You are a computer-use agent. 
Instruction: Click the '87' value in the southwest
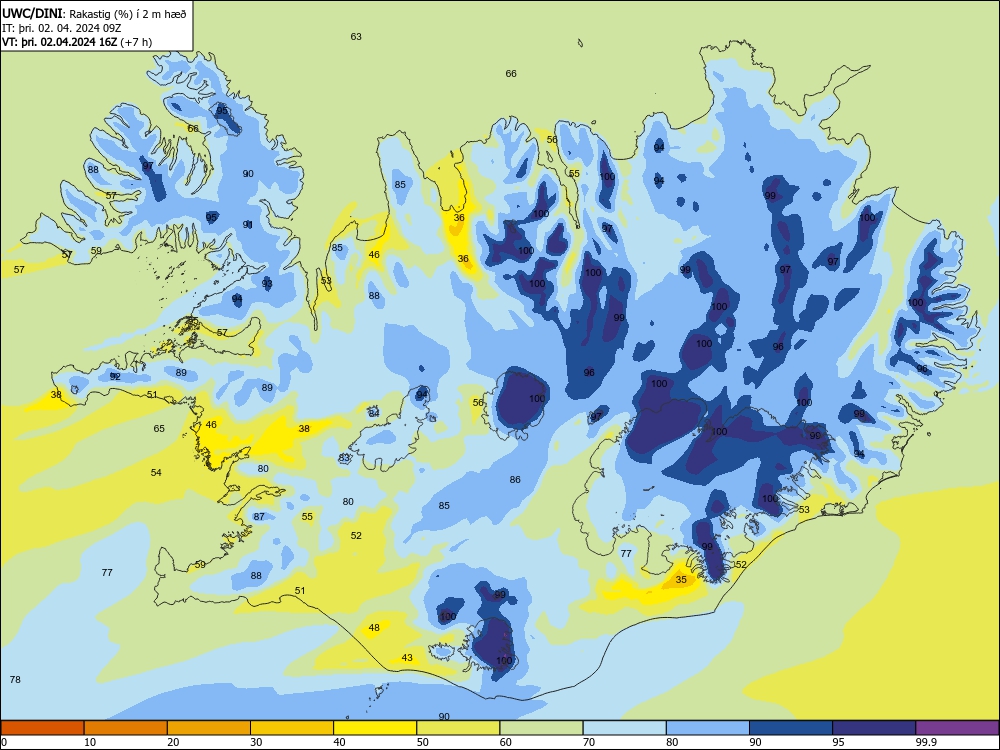259,517
